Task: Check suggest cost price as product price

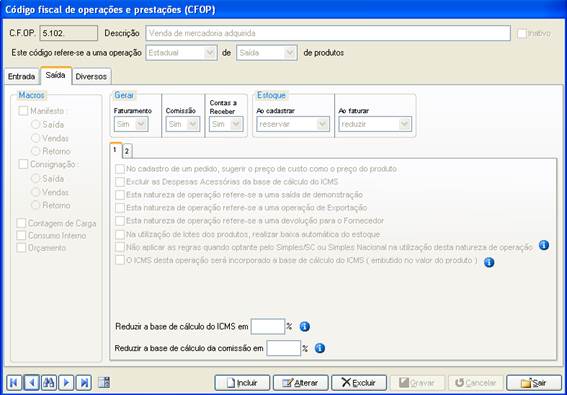Action: (120, 169)
